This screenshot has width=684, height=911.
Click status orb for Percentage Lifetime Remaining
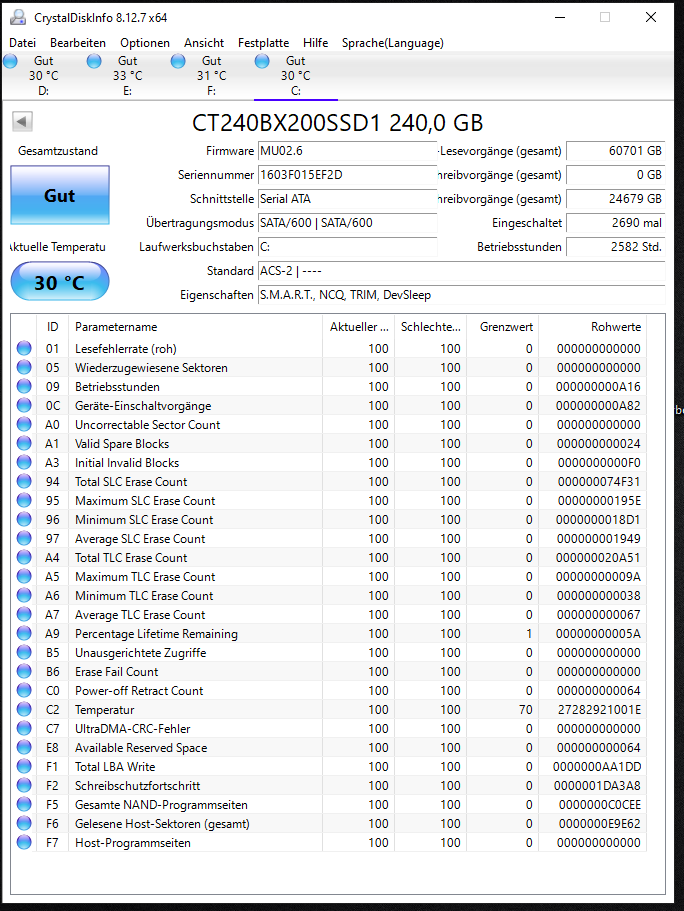click(x=24, y=633)
